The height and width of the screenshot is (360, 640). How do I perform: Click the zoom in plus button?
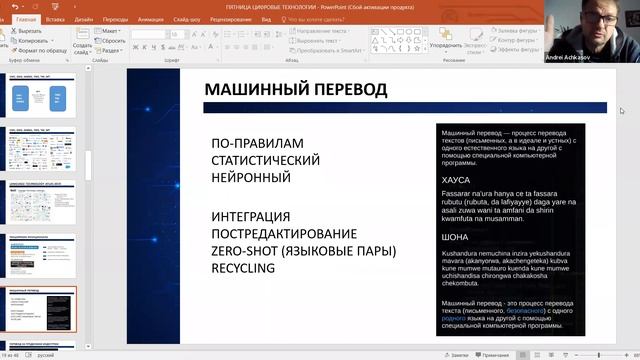tap(627, 355)
